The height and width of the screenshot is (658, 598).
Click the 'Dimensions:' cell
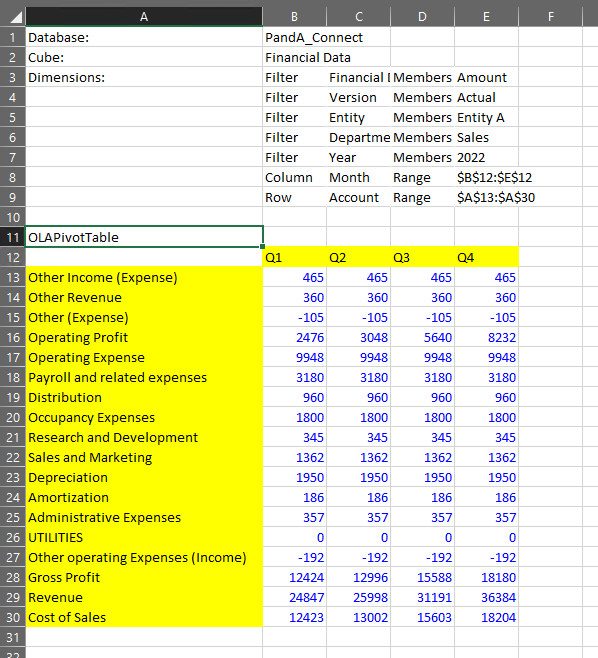144,77
